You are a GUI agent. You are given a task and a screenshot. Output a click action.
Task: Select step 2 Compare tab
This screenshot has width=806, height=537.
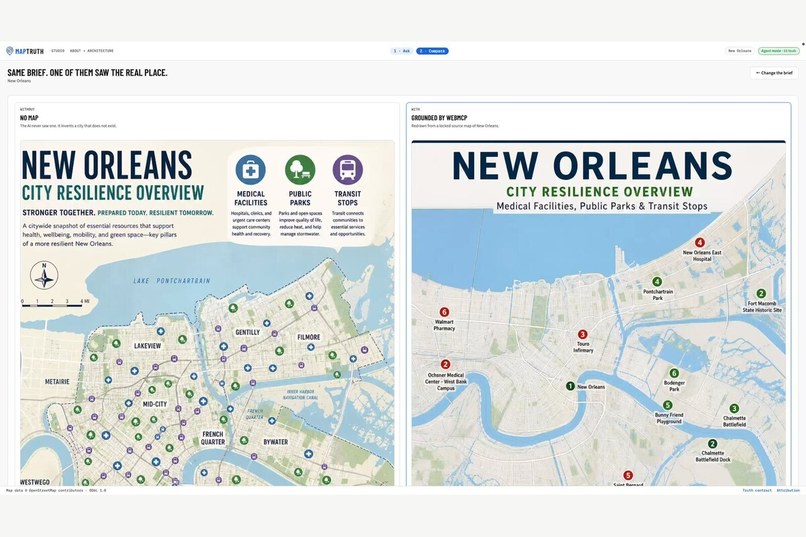pos(432,51)
